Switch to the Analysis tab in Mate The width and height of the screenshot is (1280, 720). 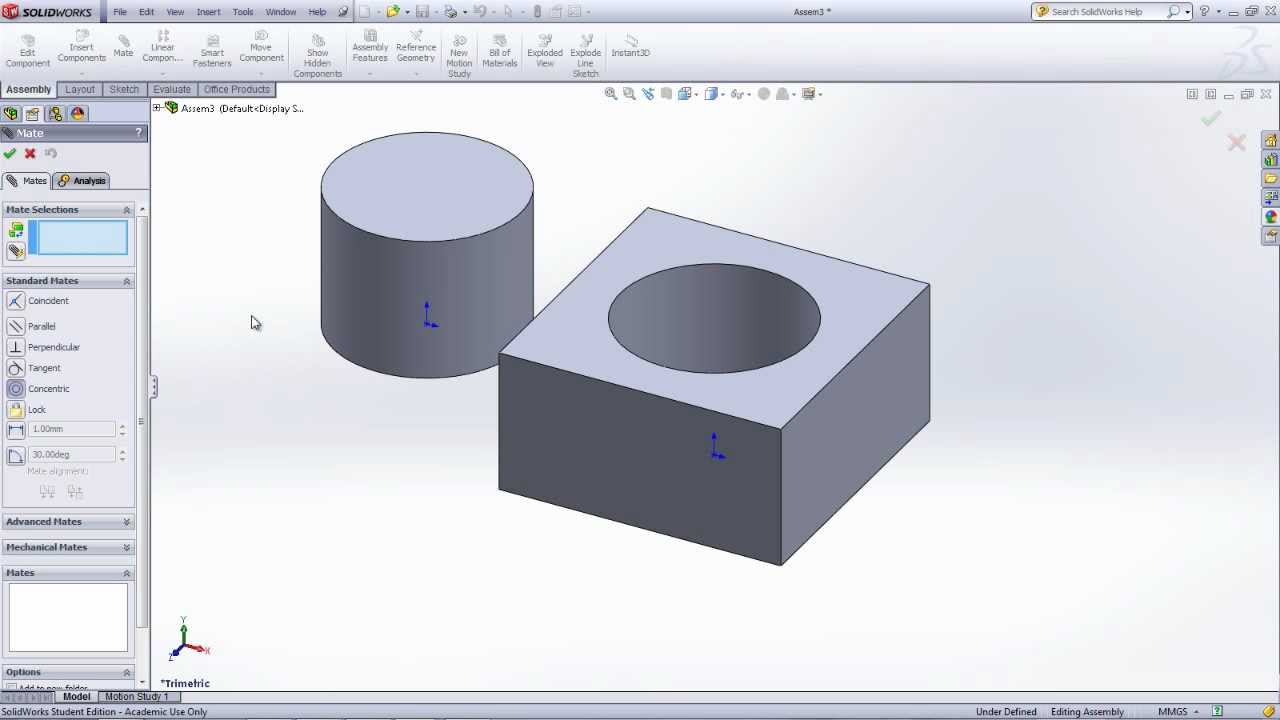tap(82, 181)
